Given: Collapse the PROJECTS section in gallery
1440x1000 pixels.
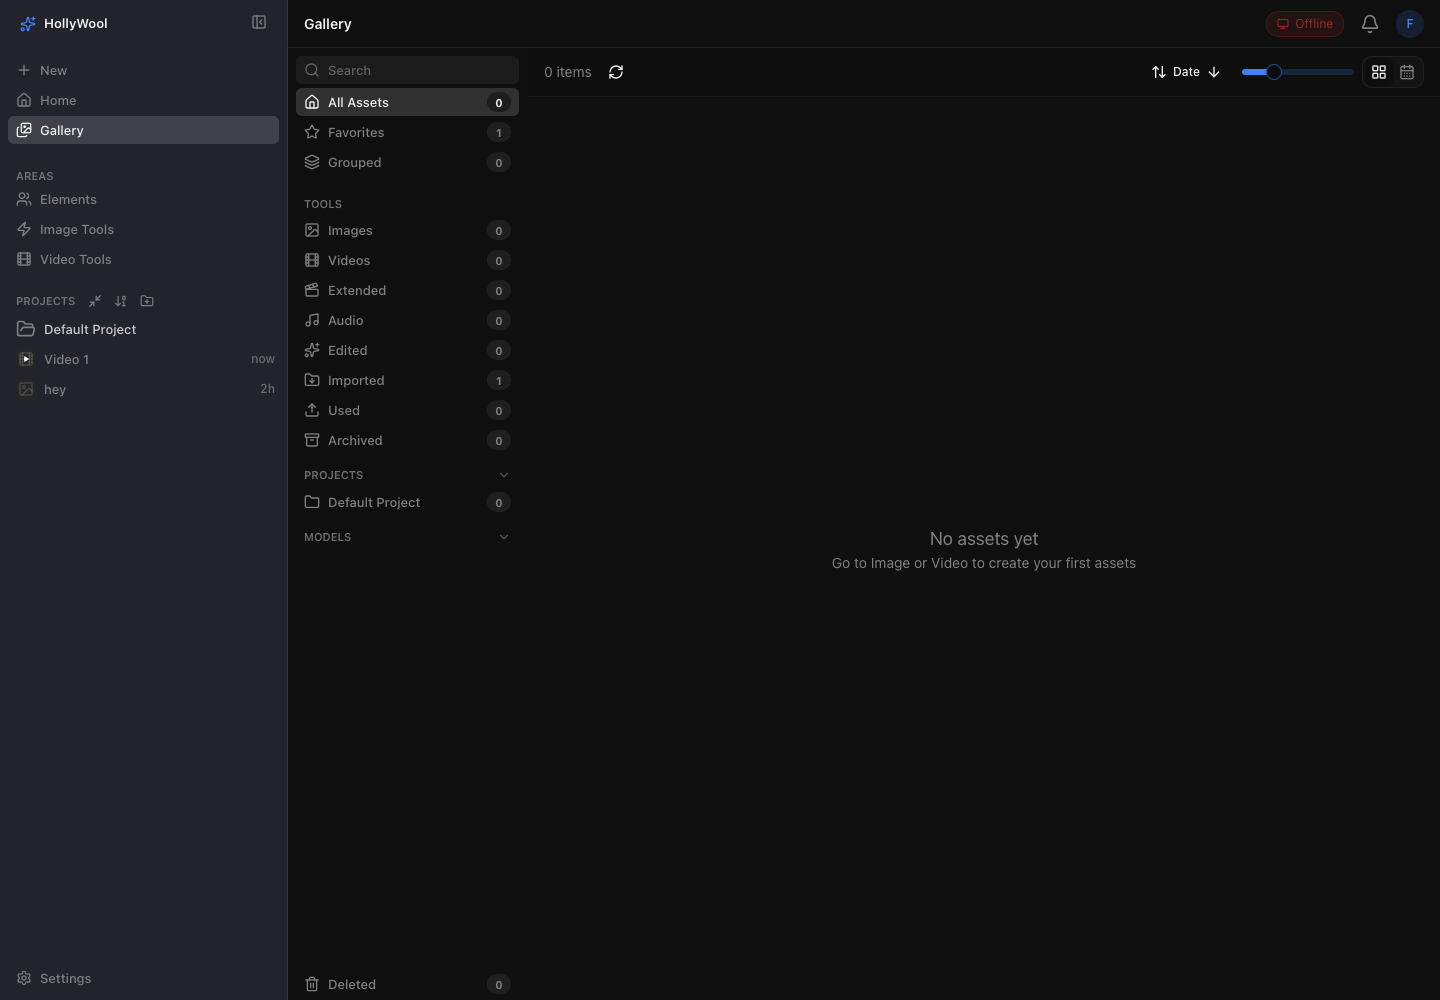Looking at the screenshot, I should point(504,475).
